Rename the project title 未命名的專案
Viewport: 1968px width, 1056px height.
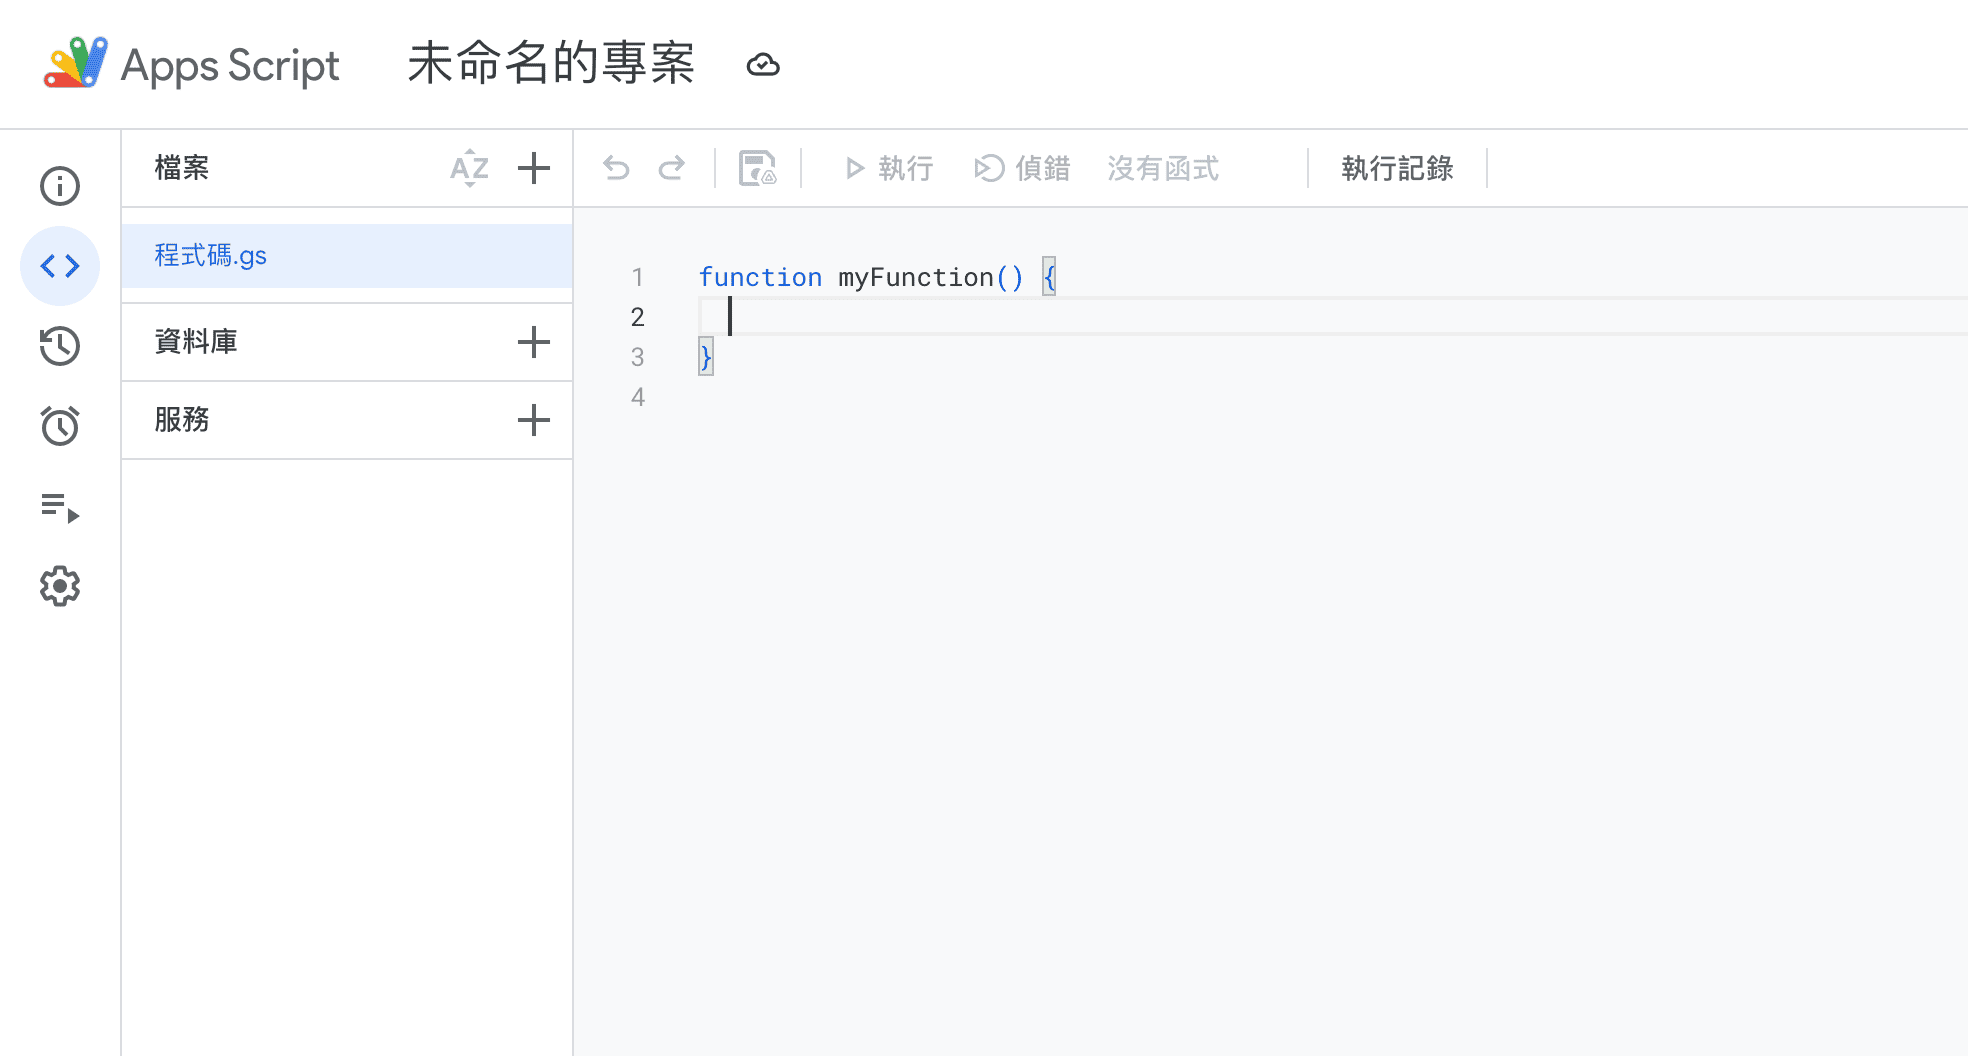(x=551, y=65)
